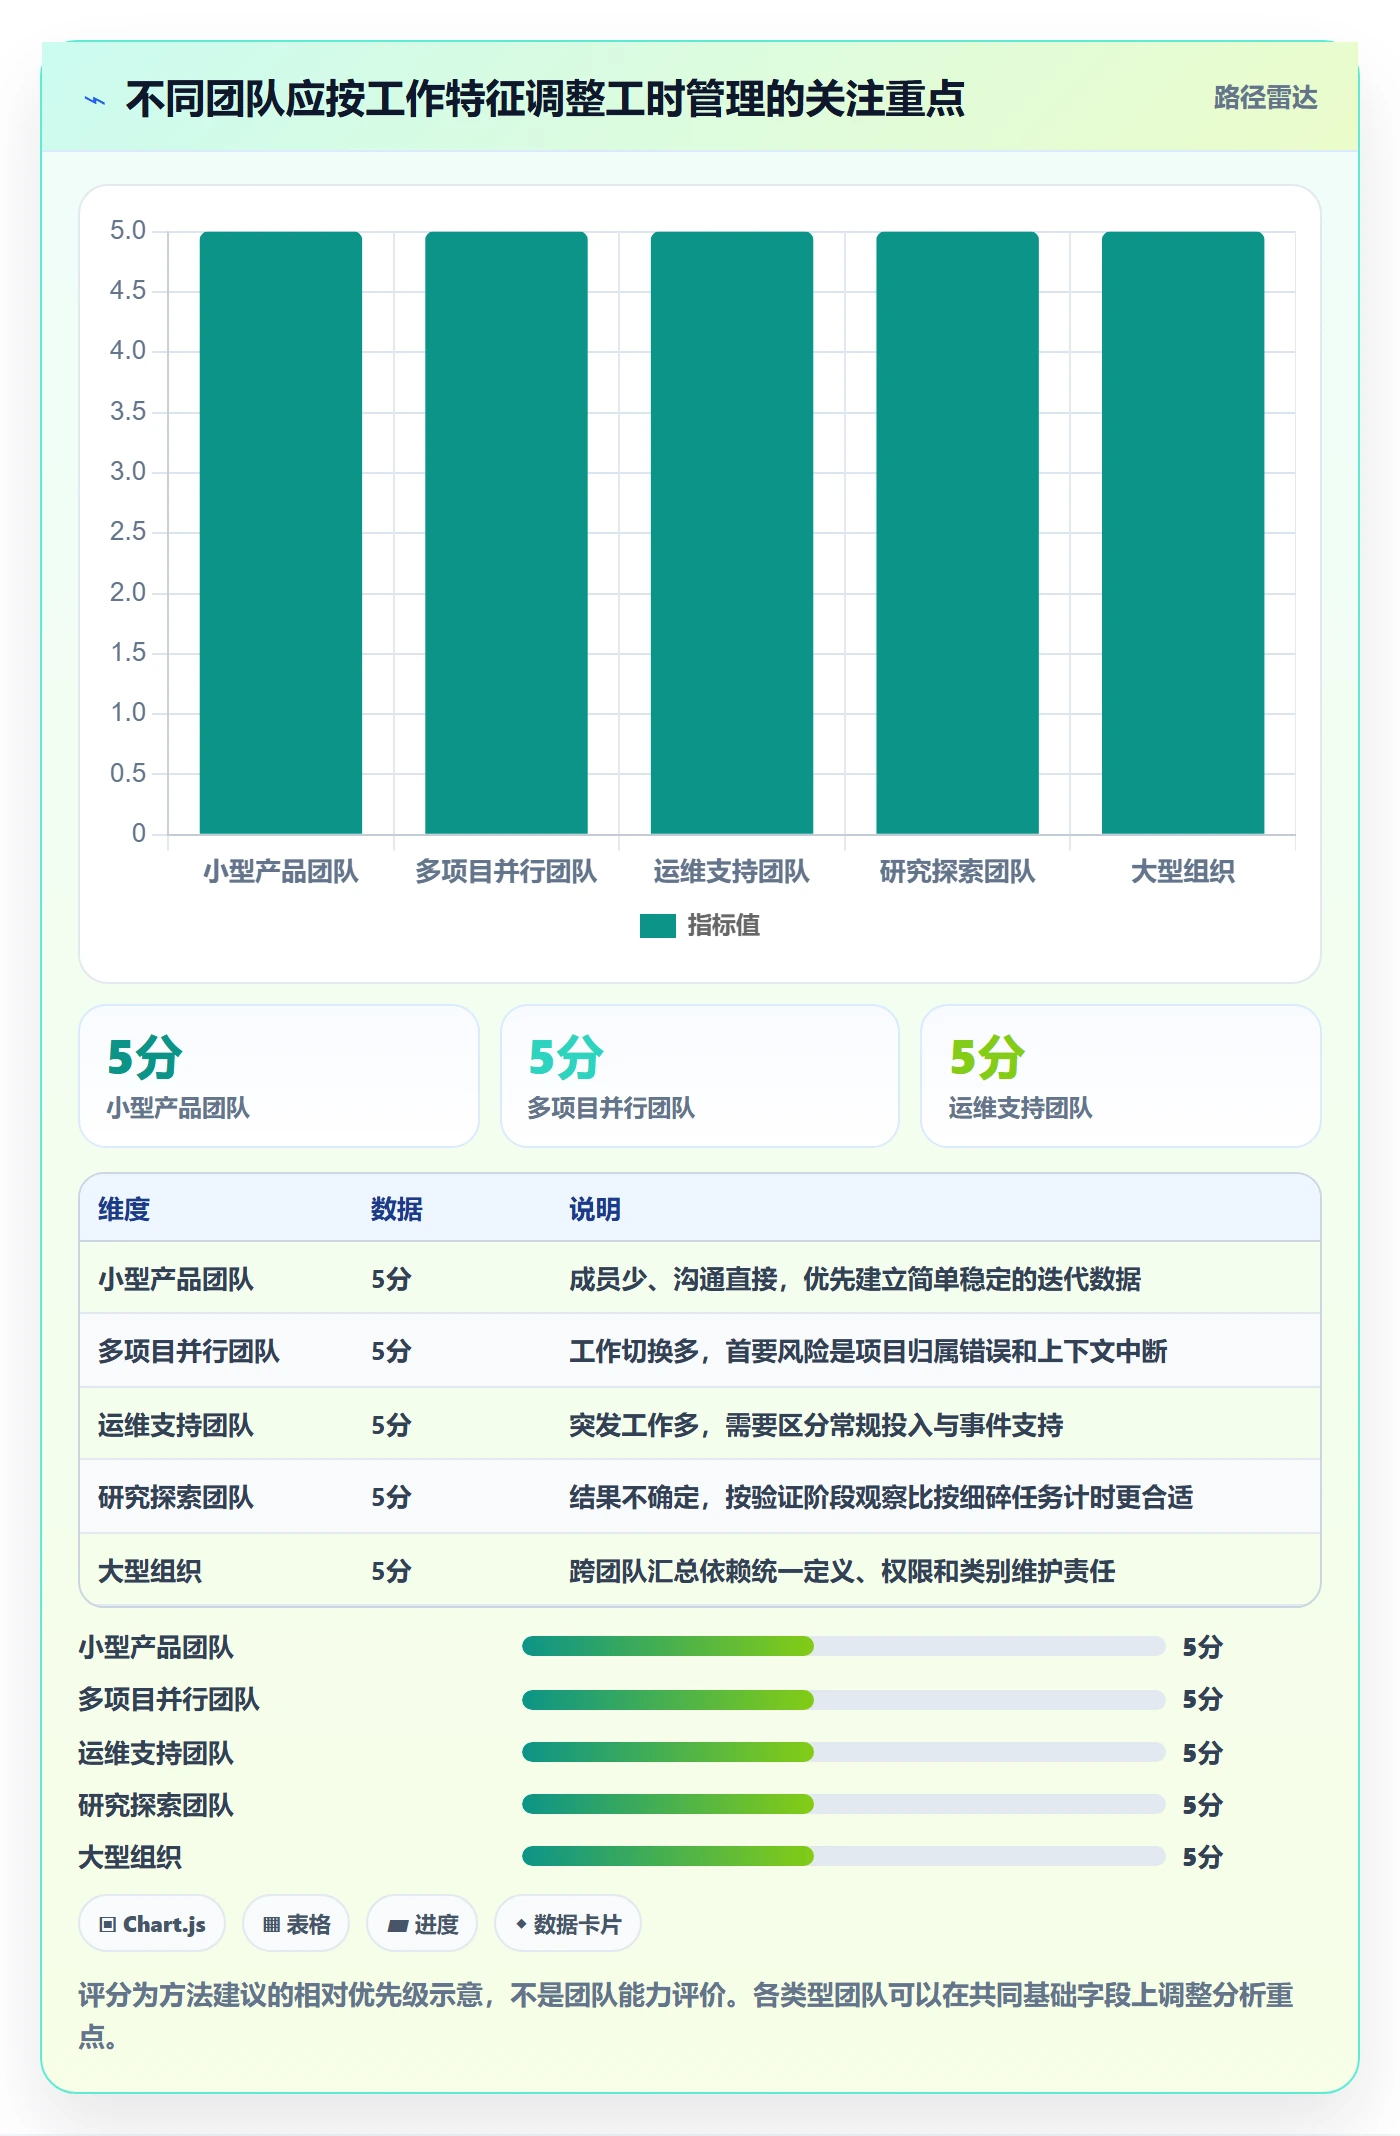Click the description starting with 工作切换多
The image size is (1400, 2136).
[x=868, y=1351]
